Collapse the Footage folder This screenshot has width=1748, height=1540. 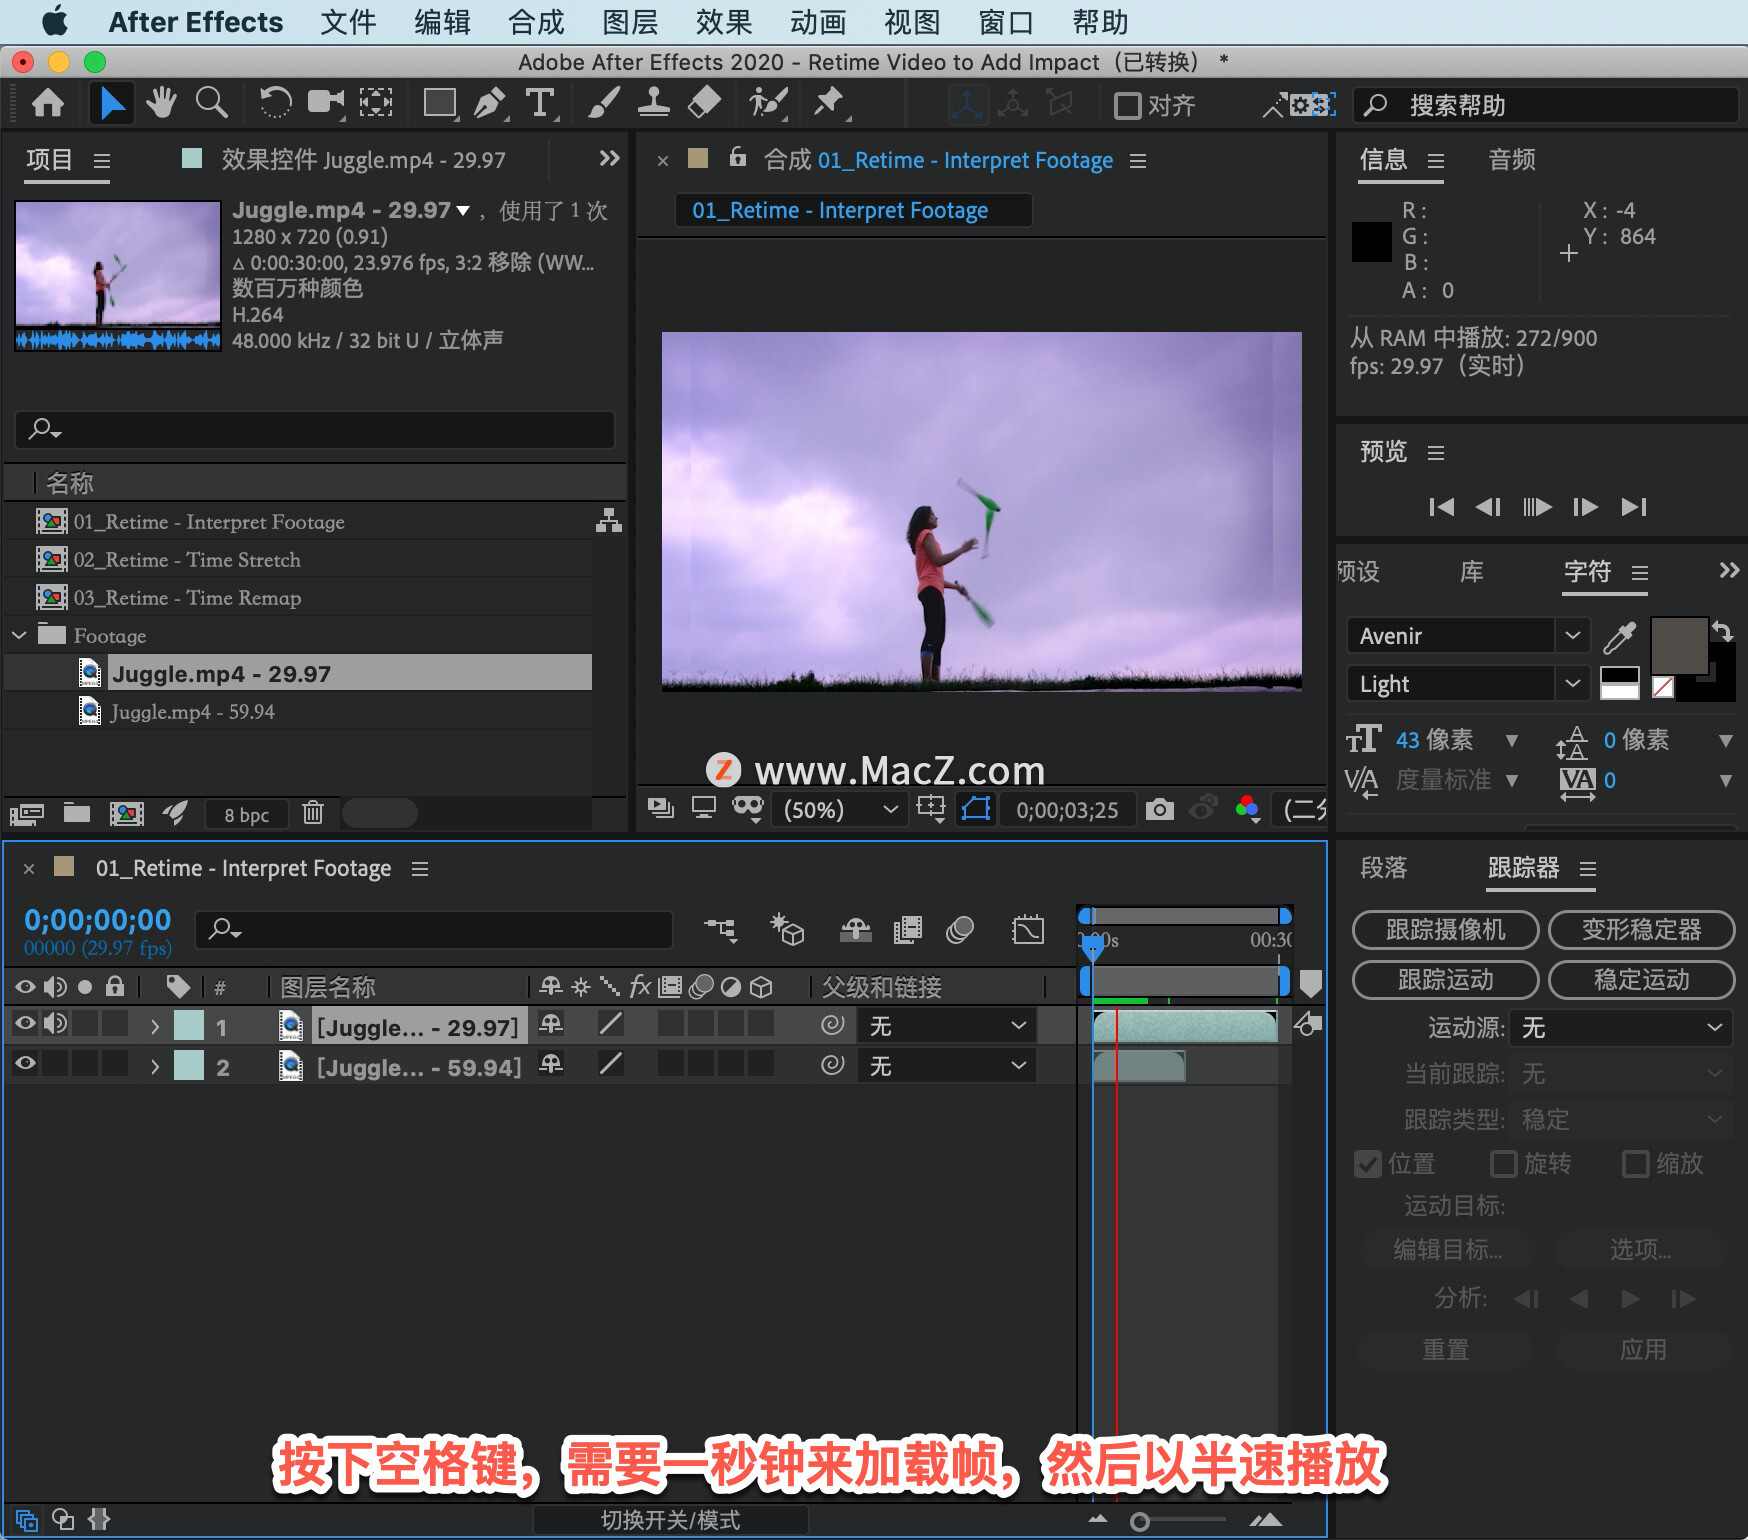[x=19, y=635]
